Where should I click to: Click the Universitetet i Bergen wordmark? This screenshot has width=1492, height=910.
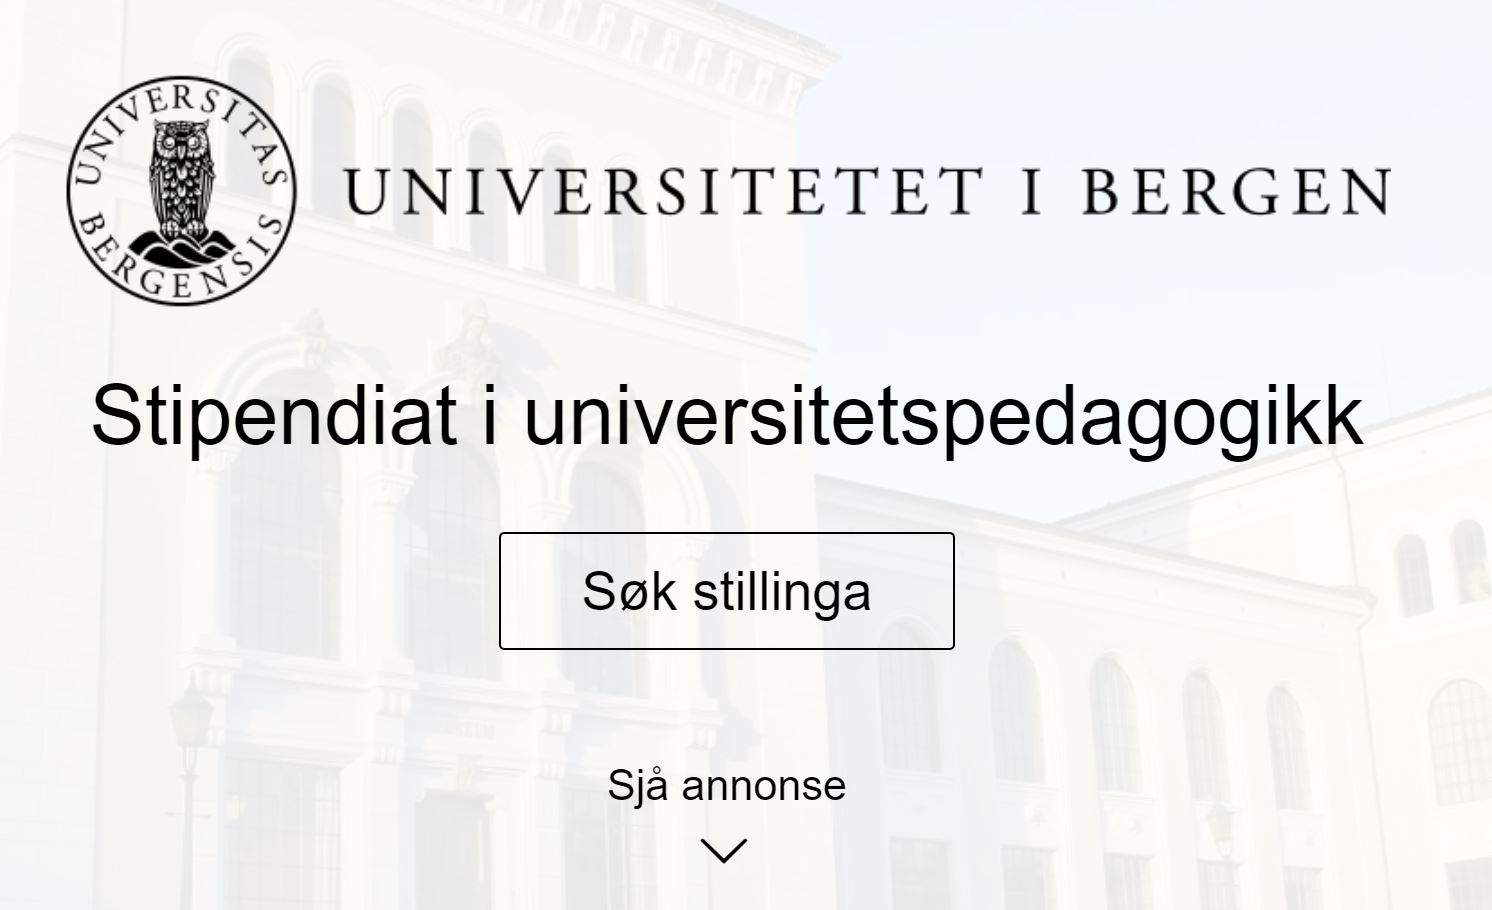click(x=866, y=191)
